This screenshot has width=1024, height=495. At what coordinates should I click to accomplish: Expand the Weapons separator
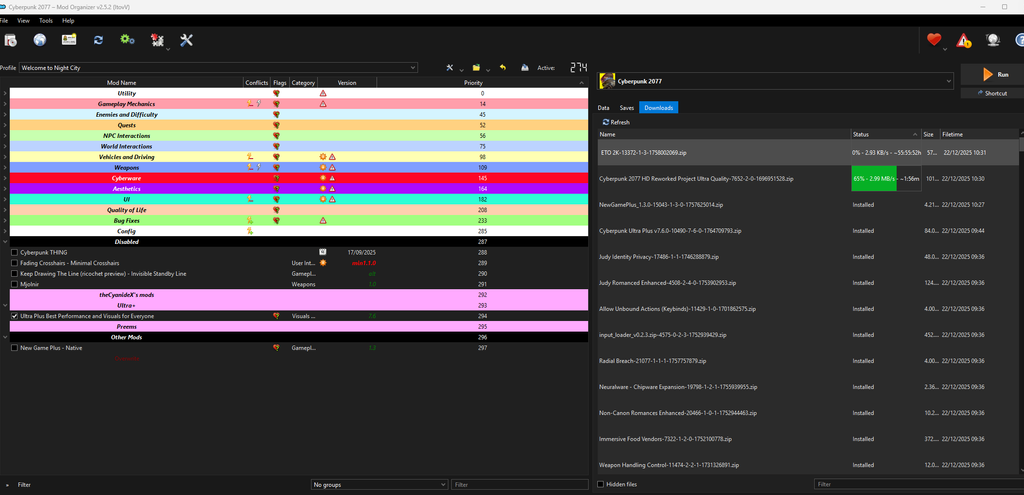click(5, 168)
